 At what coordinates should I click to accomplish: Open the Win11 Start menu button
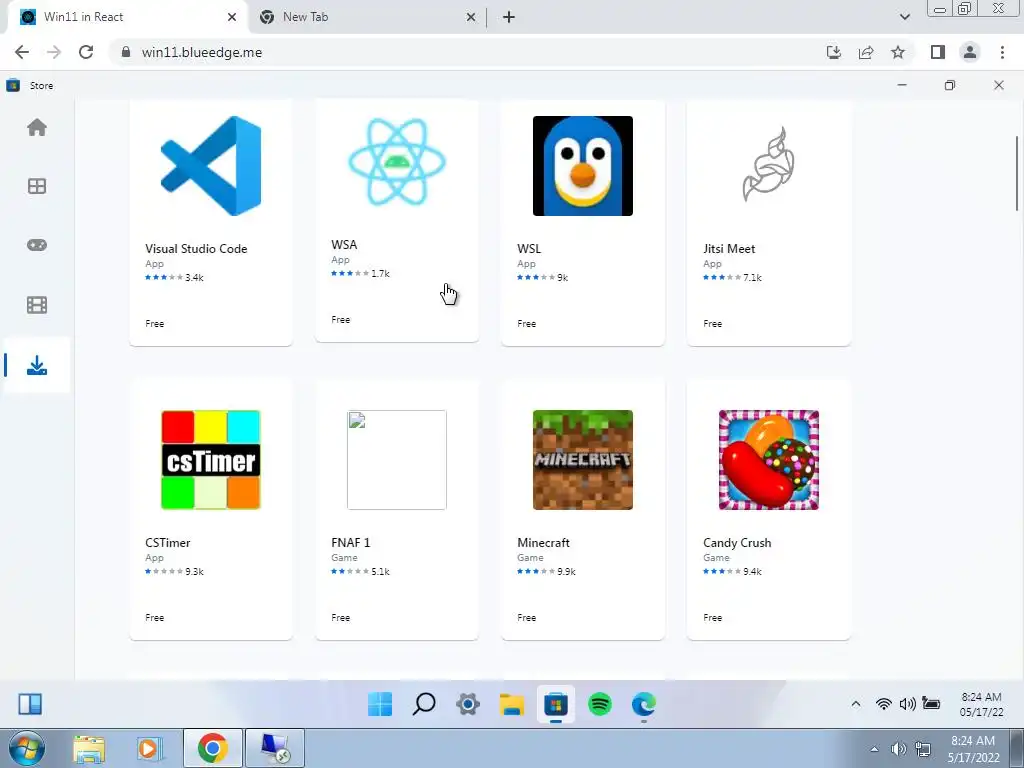tap(379, 704)
